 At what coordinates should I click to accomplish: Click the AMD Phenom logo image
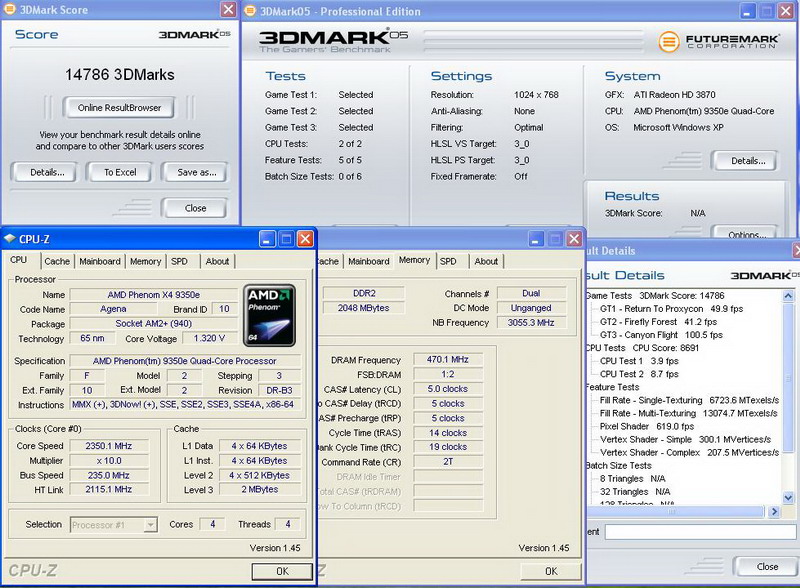click(269, 315)
